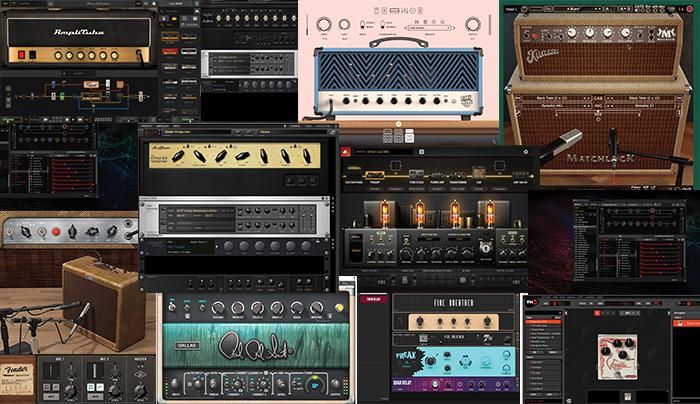Click the badge logo on blue amp front panel
700x404 pixels.
(x=467, y=101)
